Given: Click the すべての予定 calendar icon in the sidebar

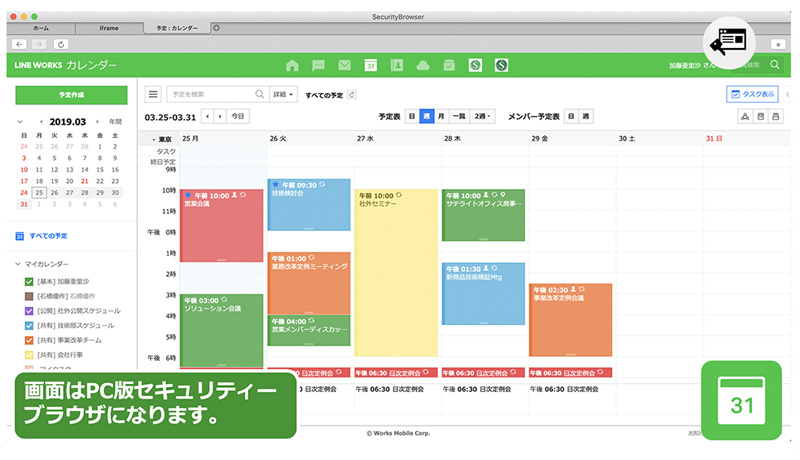Looking at the screenshot, I should (x=19, y=236).
